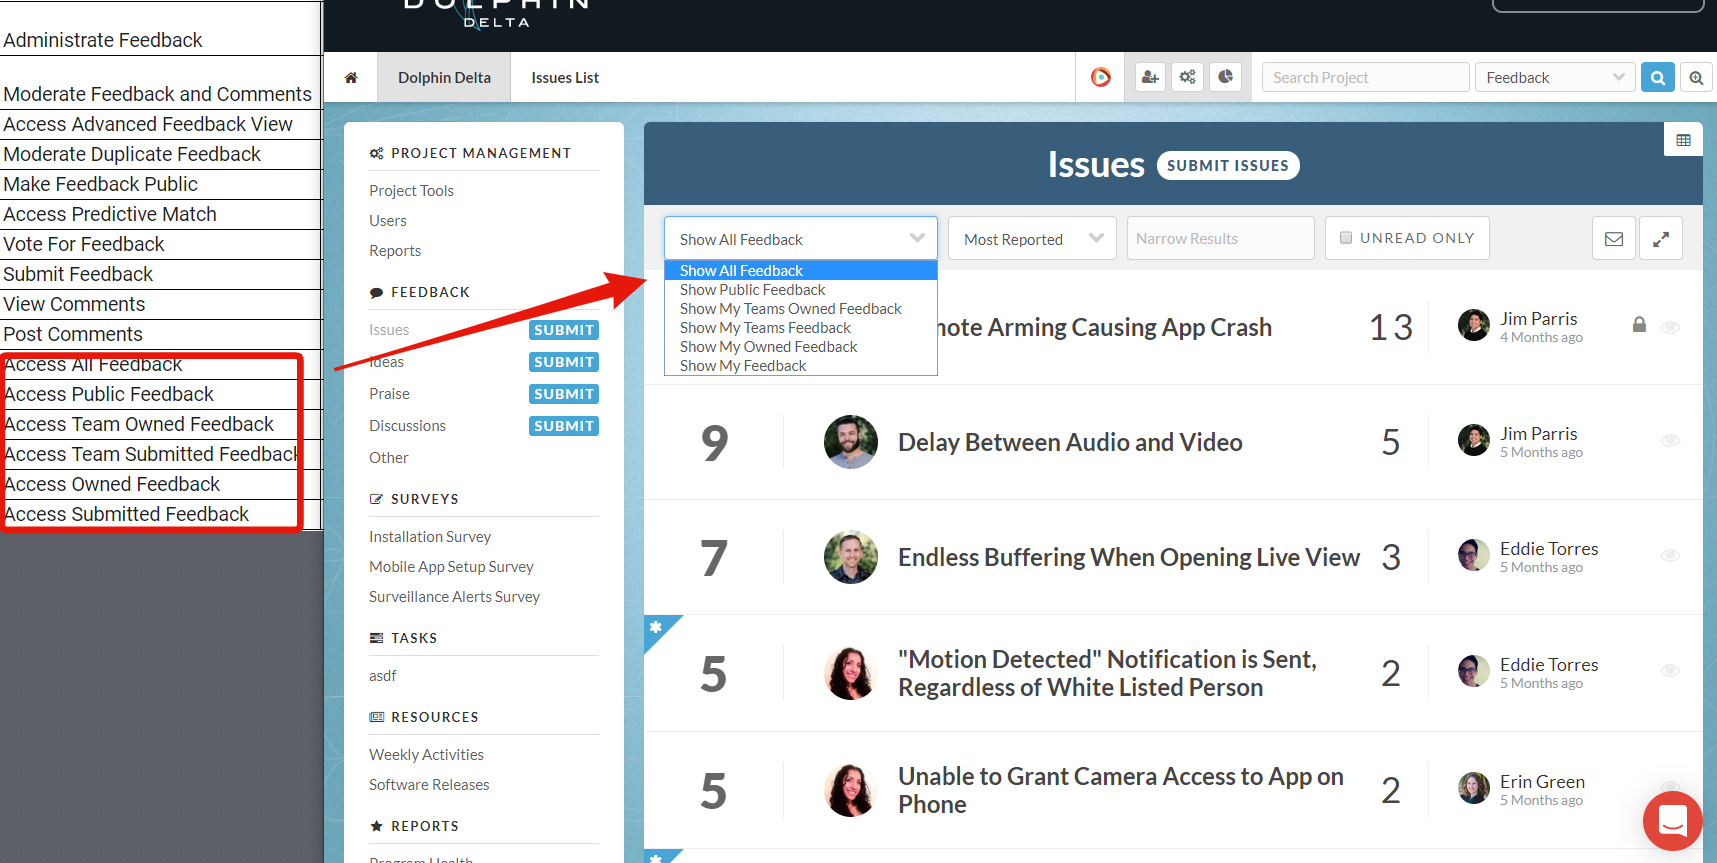Expand issues list to fullscreen
The height and width of the screenshot is (863, 1717).
[1661, 238]
